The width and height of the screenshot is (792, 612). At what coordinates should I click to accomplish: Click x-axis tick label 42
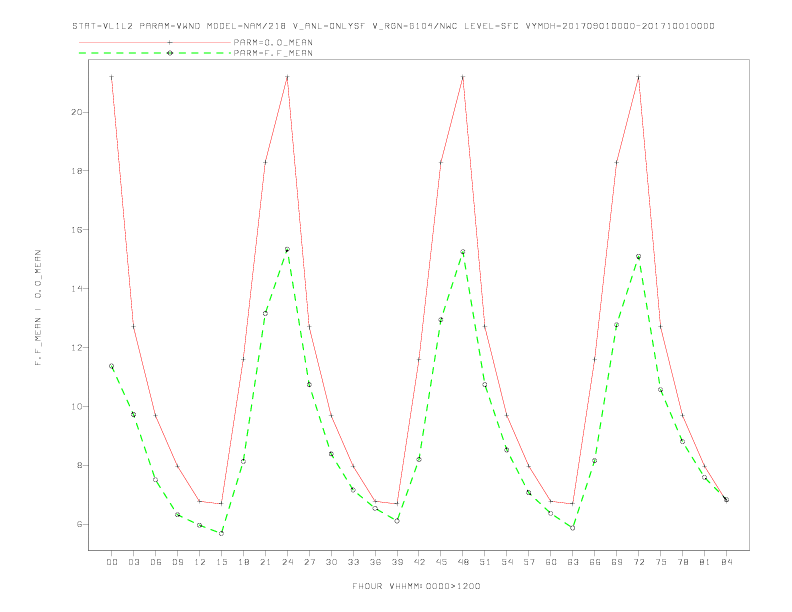click(x=419, y=562)
